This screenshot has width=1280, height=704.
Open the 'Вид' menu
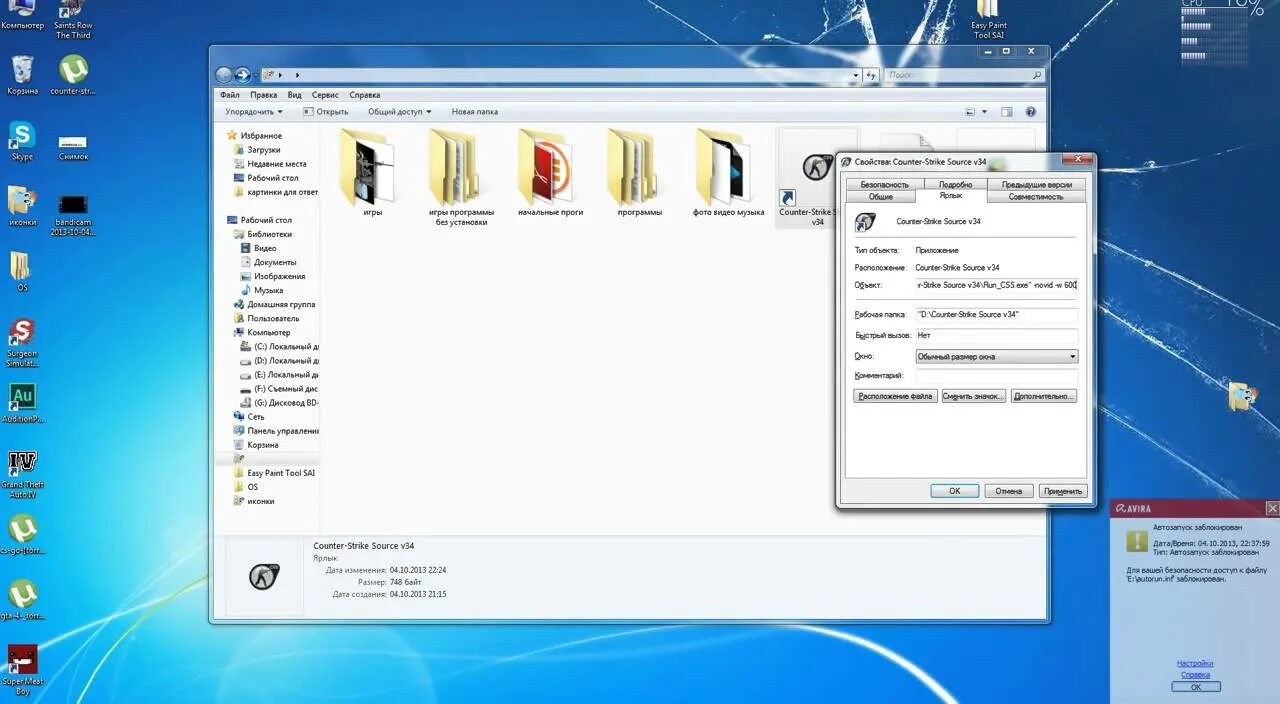pyautogui.click(x=294, y=95)
